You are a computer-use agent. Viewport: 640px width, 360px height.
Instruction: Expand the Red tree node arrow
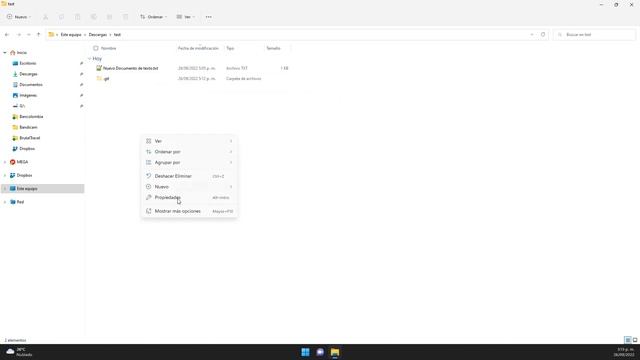5,202
